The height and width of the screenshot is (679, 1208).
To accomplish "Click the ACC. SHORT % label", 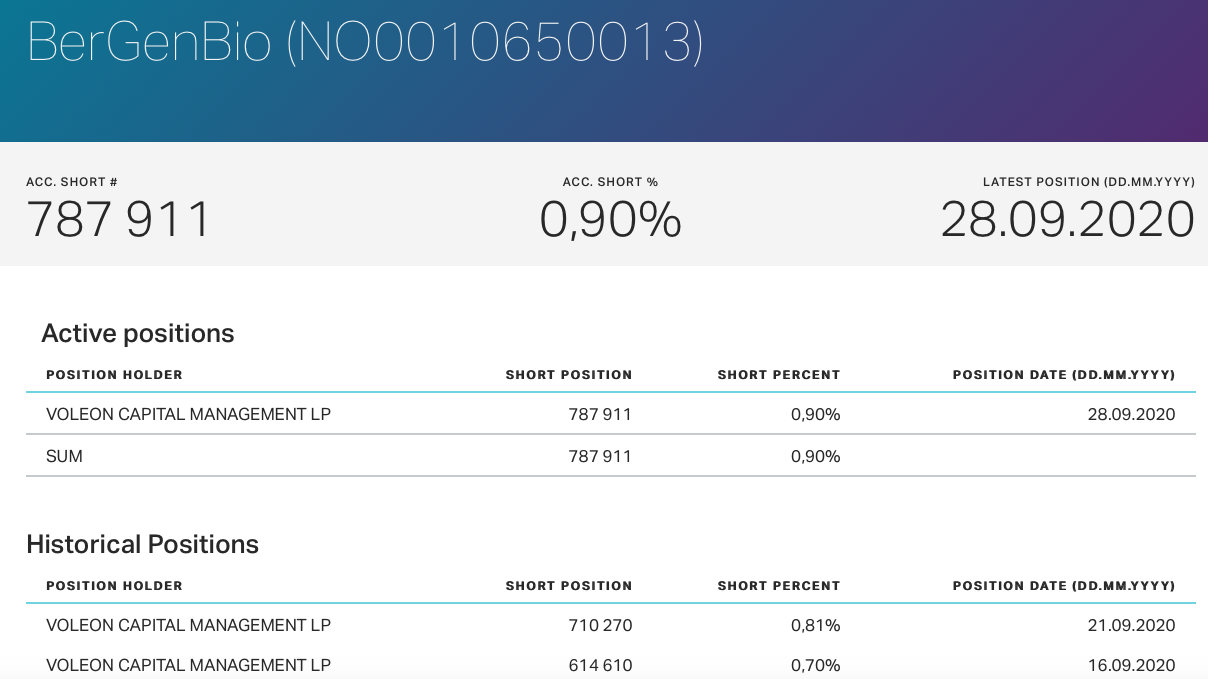I will point(610,182).
